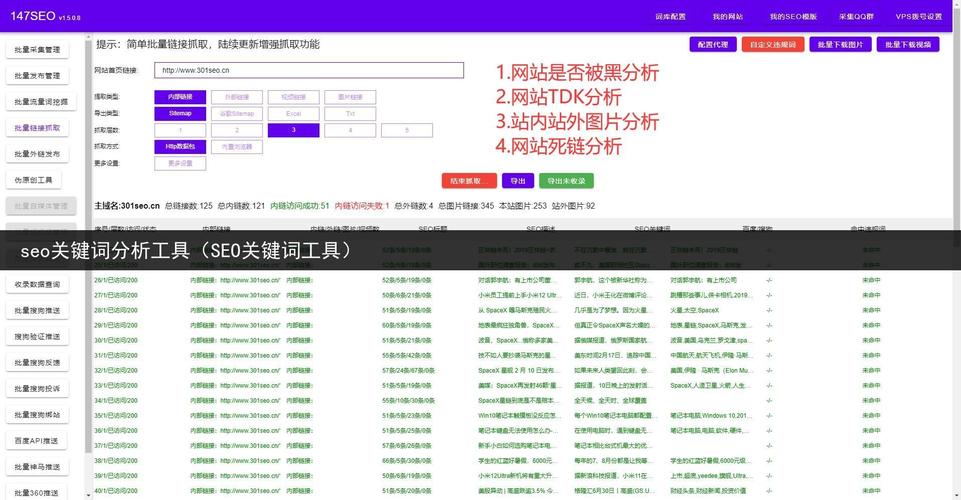Click the green 导出未收录 button
Image resolution: width=961 pixels, height=500 pixels.
coord(566,181)
